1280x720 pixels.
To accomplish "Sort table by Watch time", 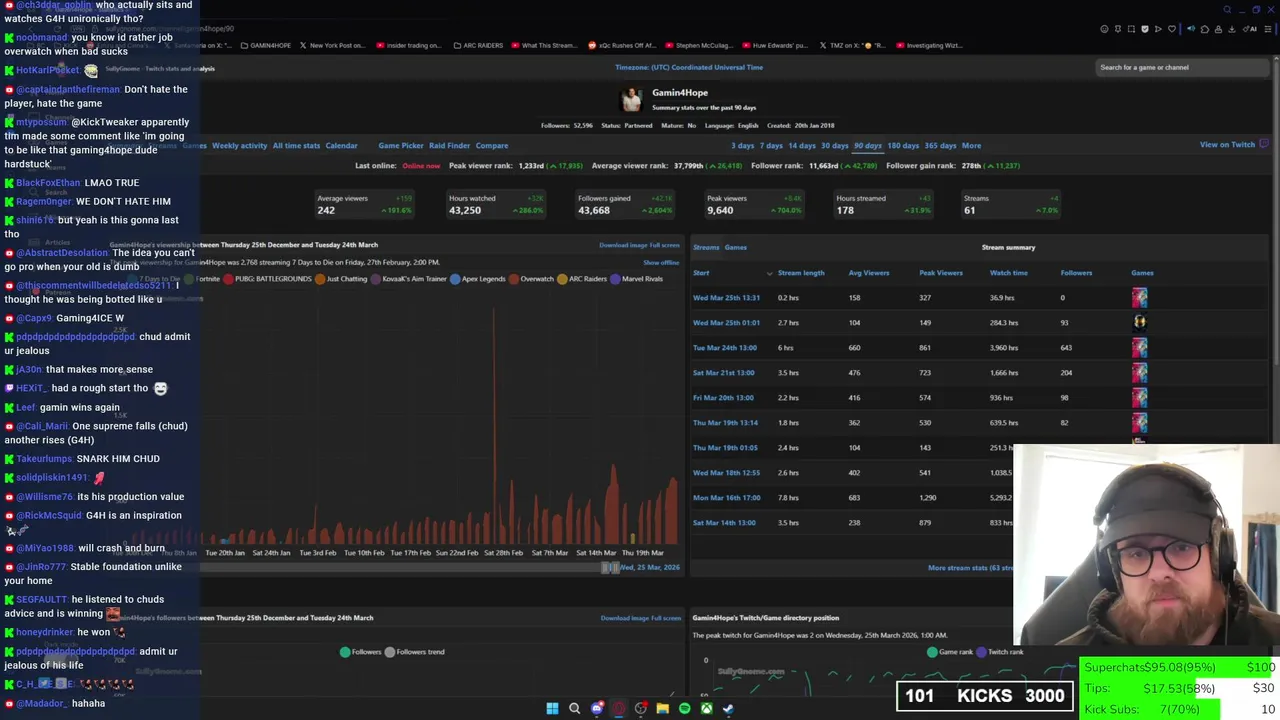I will coord(1008,273).
